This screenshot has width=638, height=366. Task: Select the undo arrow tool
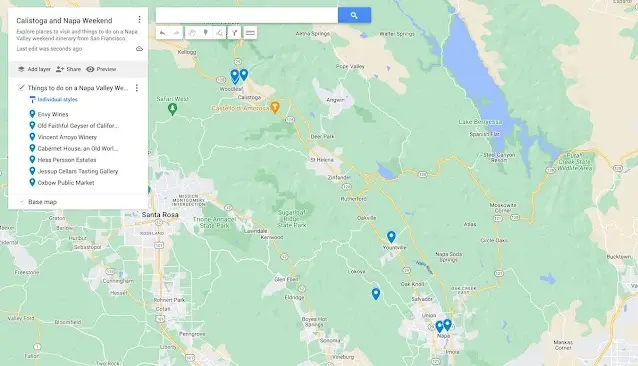[x=163, y=33]
